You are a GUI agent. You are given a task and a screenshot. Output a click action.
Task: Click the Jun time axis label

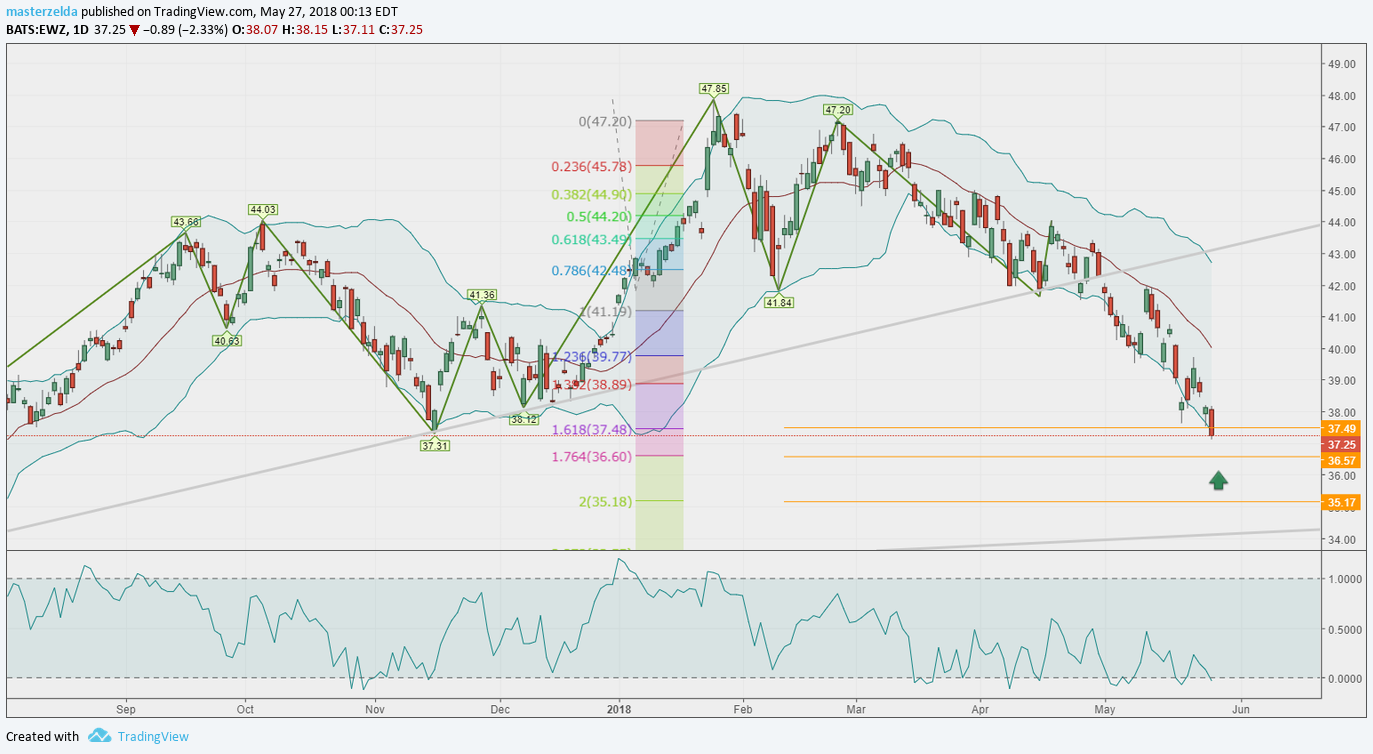(1240, 709)
